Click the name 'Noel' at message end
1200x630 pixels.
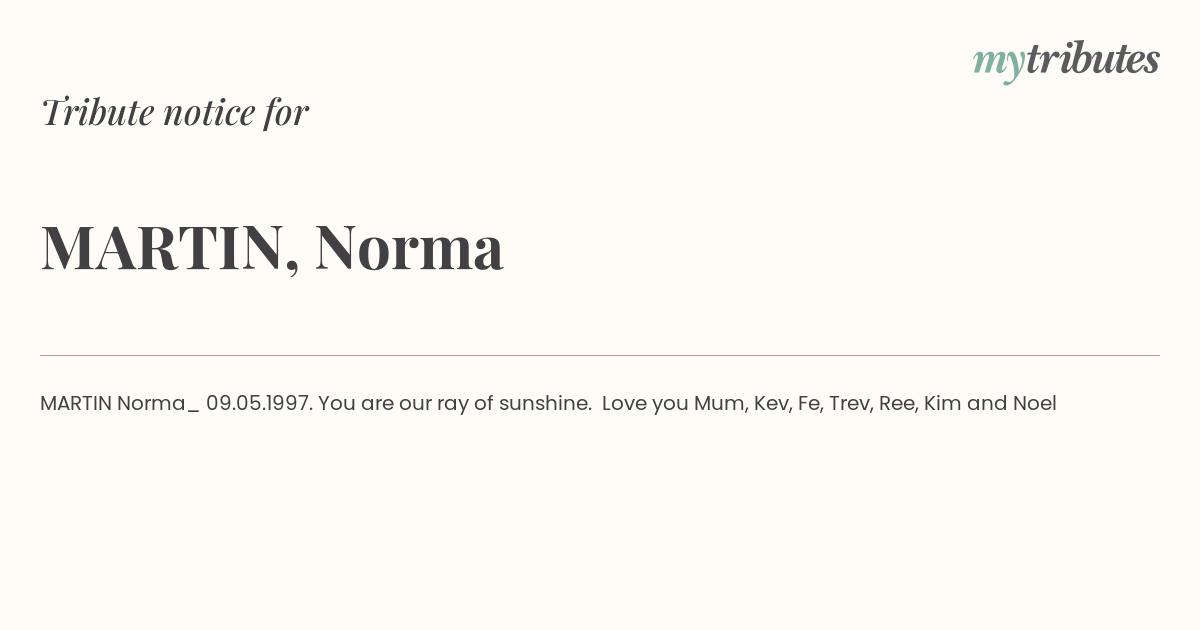(1034, 403)
